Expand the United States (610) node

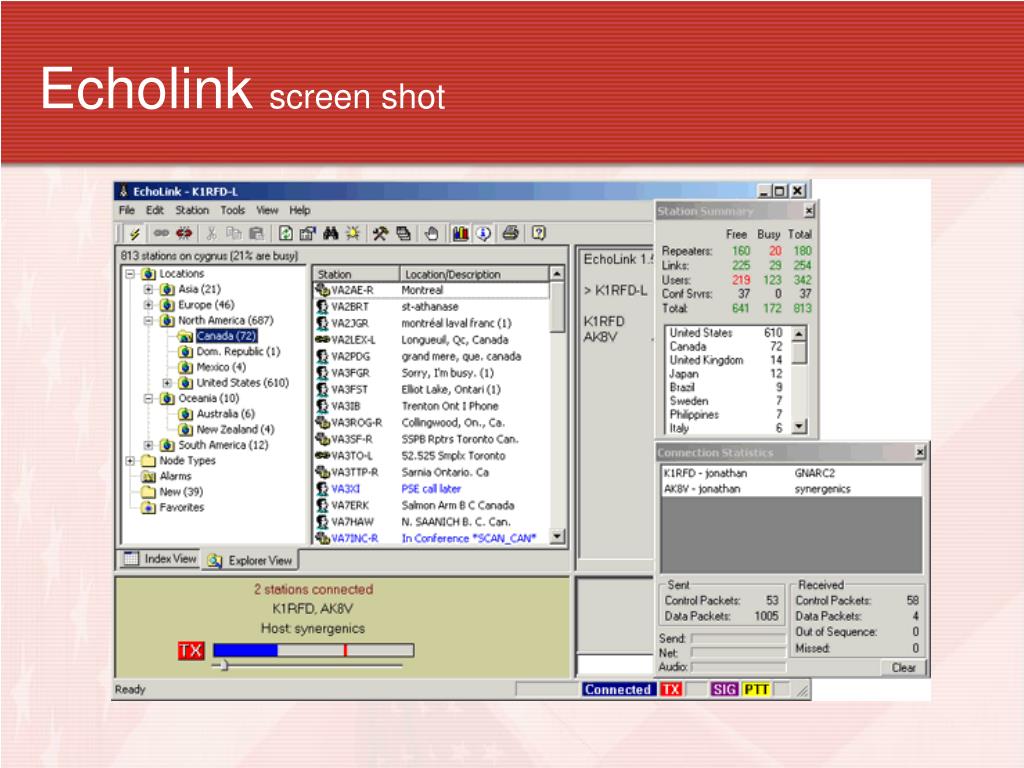pos(167,383)
